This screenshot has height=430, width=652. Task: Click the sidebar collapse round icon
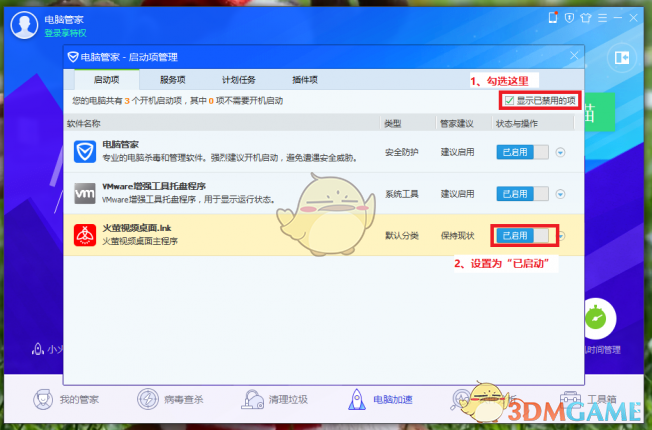click(x=622, y=57)
